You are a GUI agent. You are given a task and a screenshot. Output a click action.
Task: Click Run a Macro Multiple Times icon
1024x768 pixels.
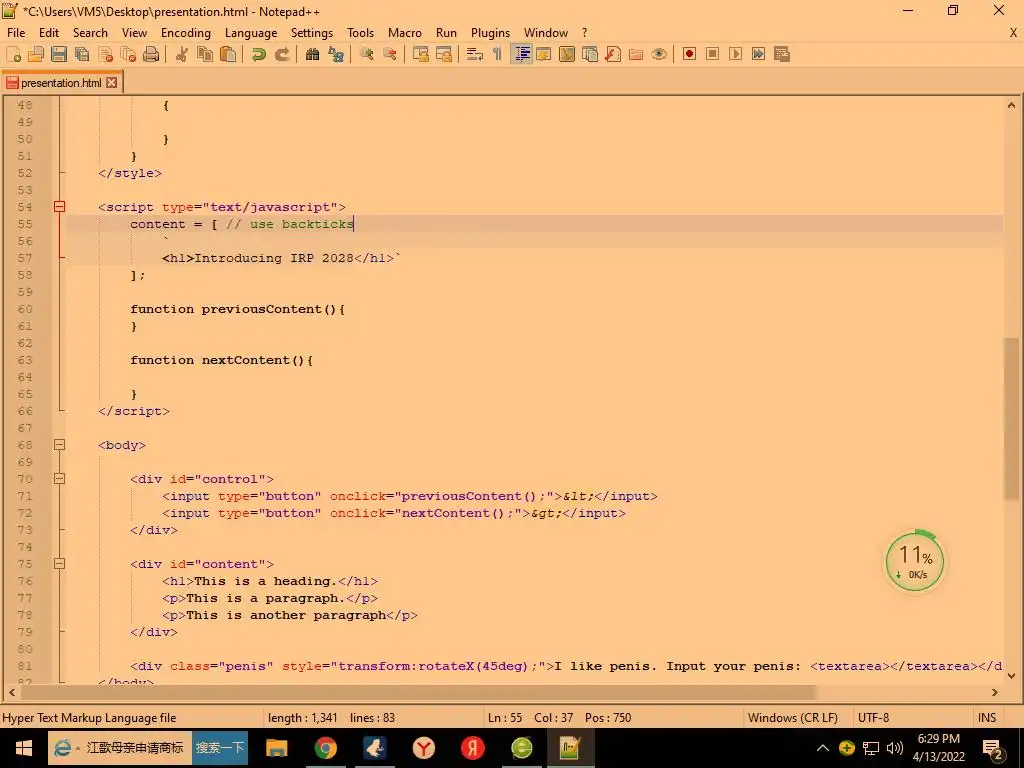click(x=758, y=54)
